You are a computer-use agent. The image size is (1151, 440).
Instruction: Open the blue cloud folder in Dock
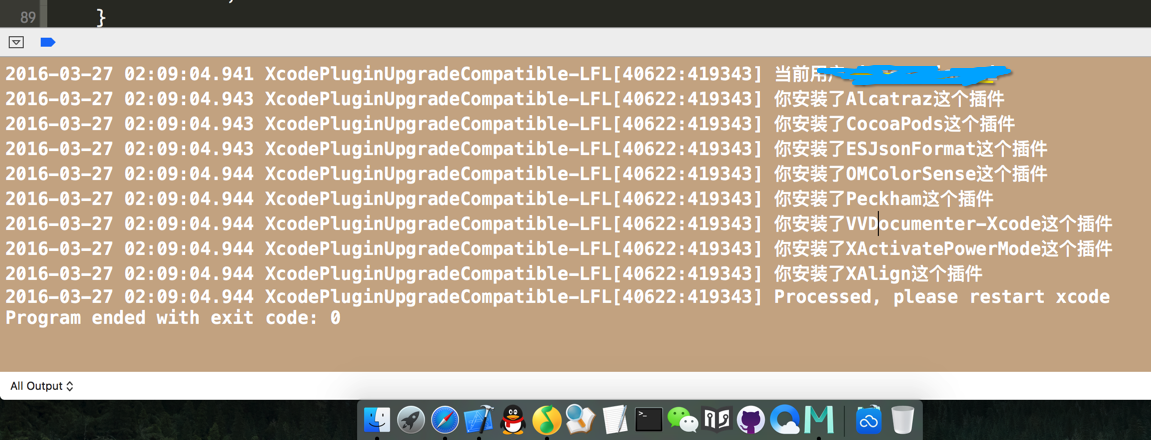click(869, 419)
